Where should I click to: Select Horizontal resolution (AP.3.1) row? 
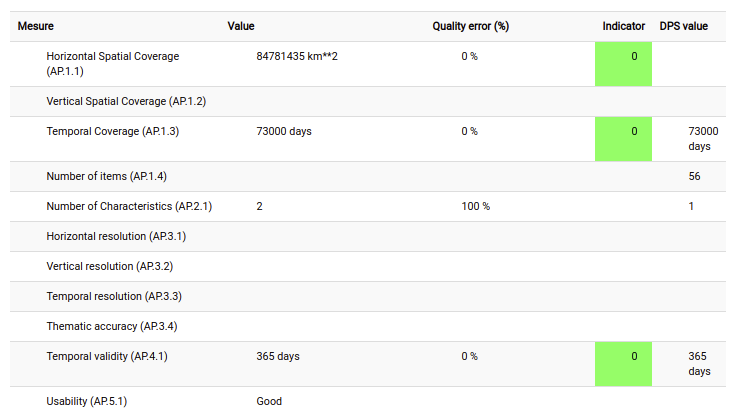tap(368, 236)
